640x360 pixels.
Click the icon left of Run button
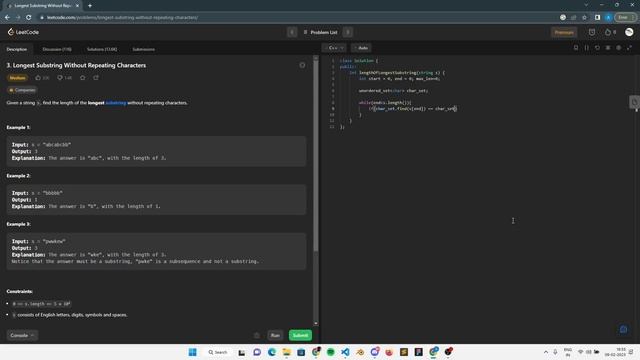click(256, 335)
